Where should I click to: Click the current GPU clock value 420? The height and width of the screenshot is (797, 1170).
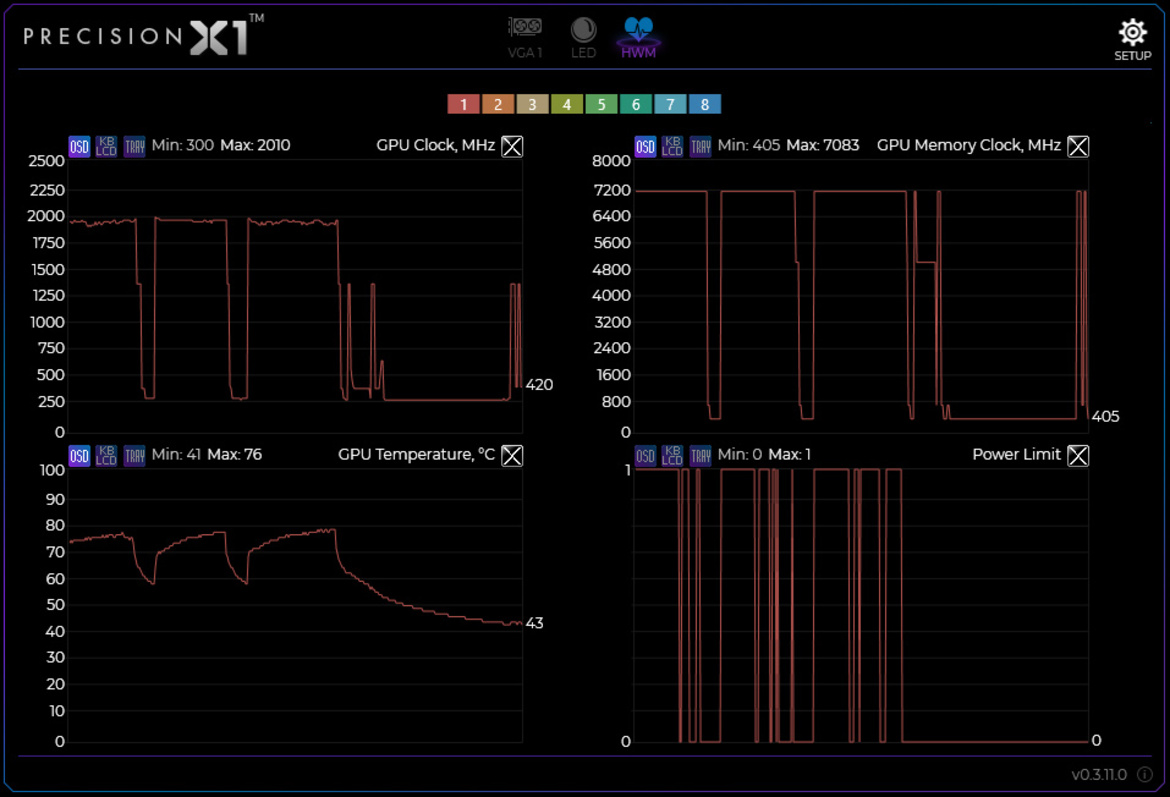click(539, 385)
